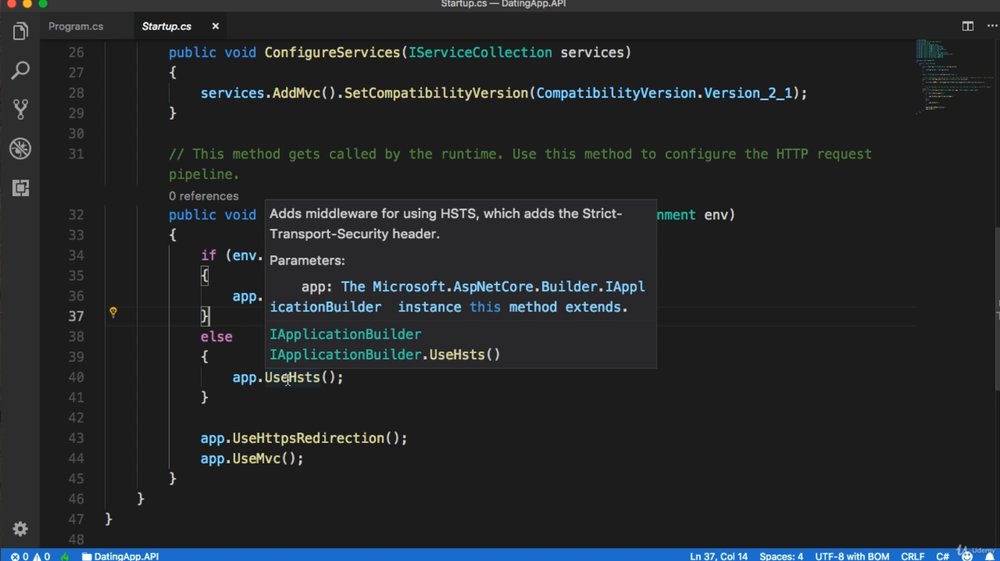Switch to the Program.cs tab
The width and height of the screenshot is (1000, 561).
76,26
